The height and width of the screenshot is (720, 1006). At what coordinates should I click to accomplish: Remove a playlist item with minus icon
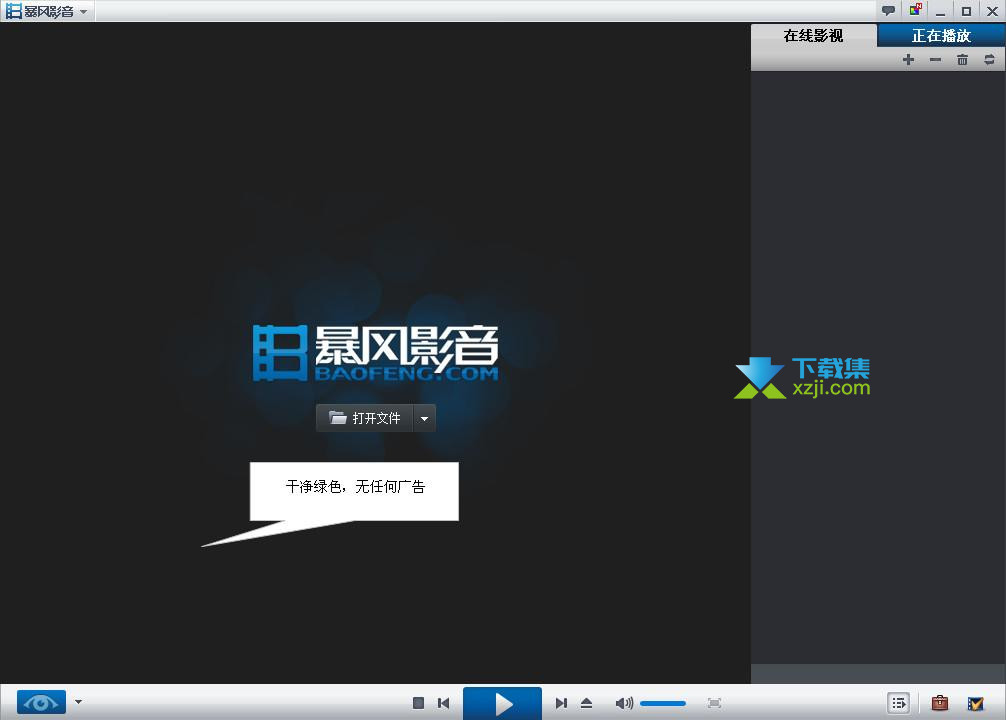[935, 60]
